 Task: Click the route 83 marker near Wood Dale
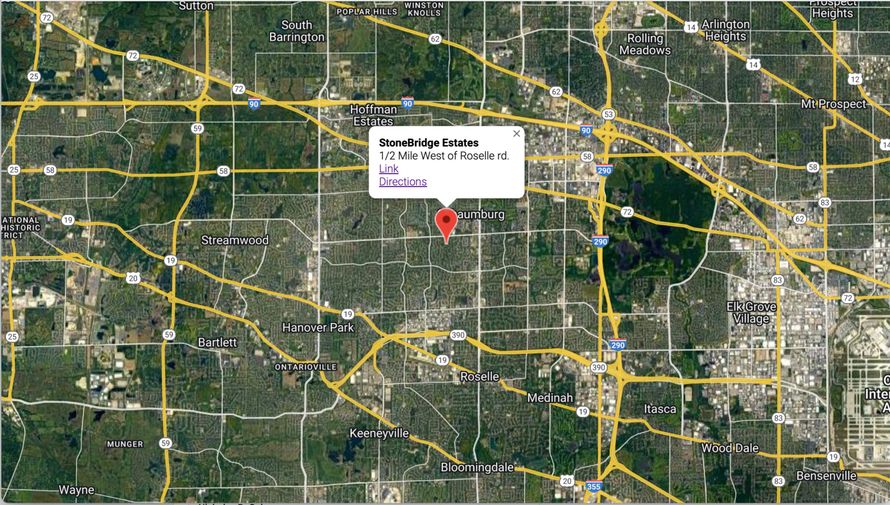(778, 418)
